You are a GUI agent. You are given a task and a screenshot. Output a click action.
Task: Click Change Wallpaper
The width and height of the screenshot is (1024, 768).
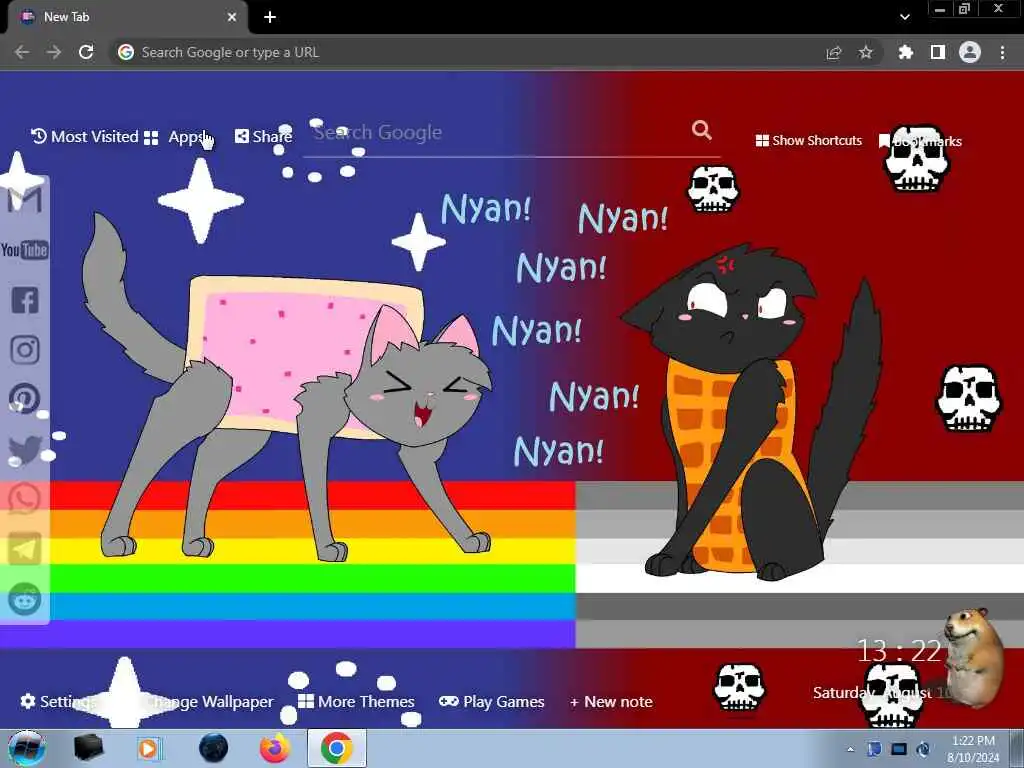point(209,701)
